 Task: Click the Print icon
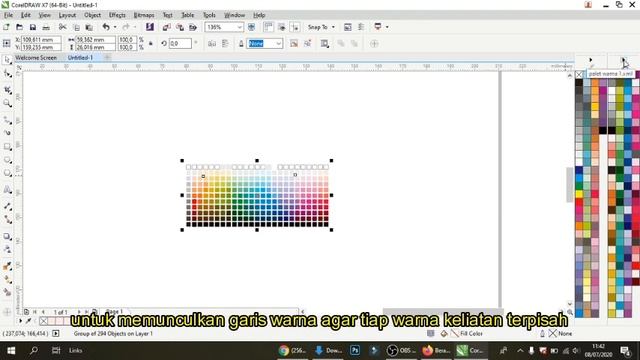point(46,27)
